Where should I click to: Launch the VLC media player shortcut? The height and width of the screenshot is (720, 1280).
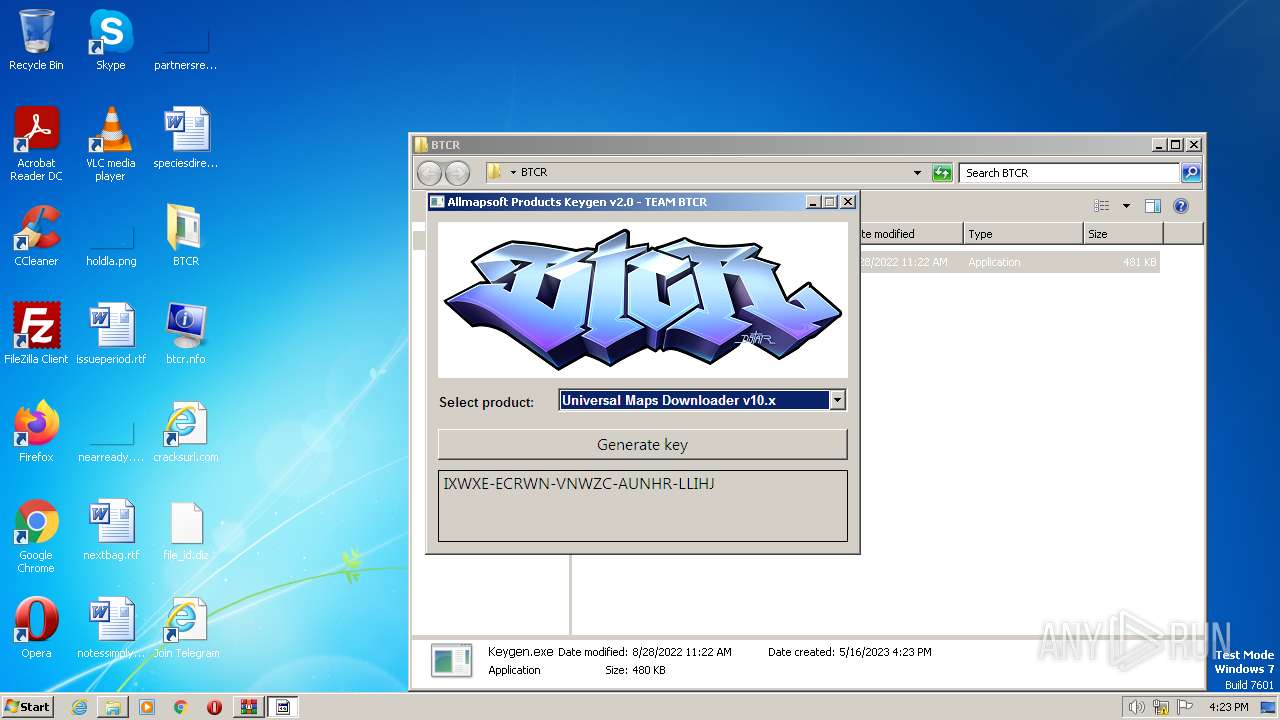pos(110,143)
